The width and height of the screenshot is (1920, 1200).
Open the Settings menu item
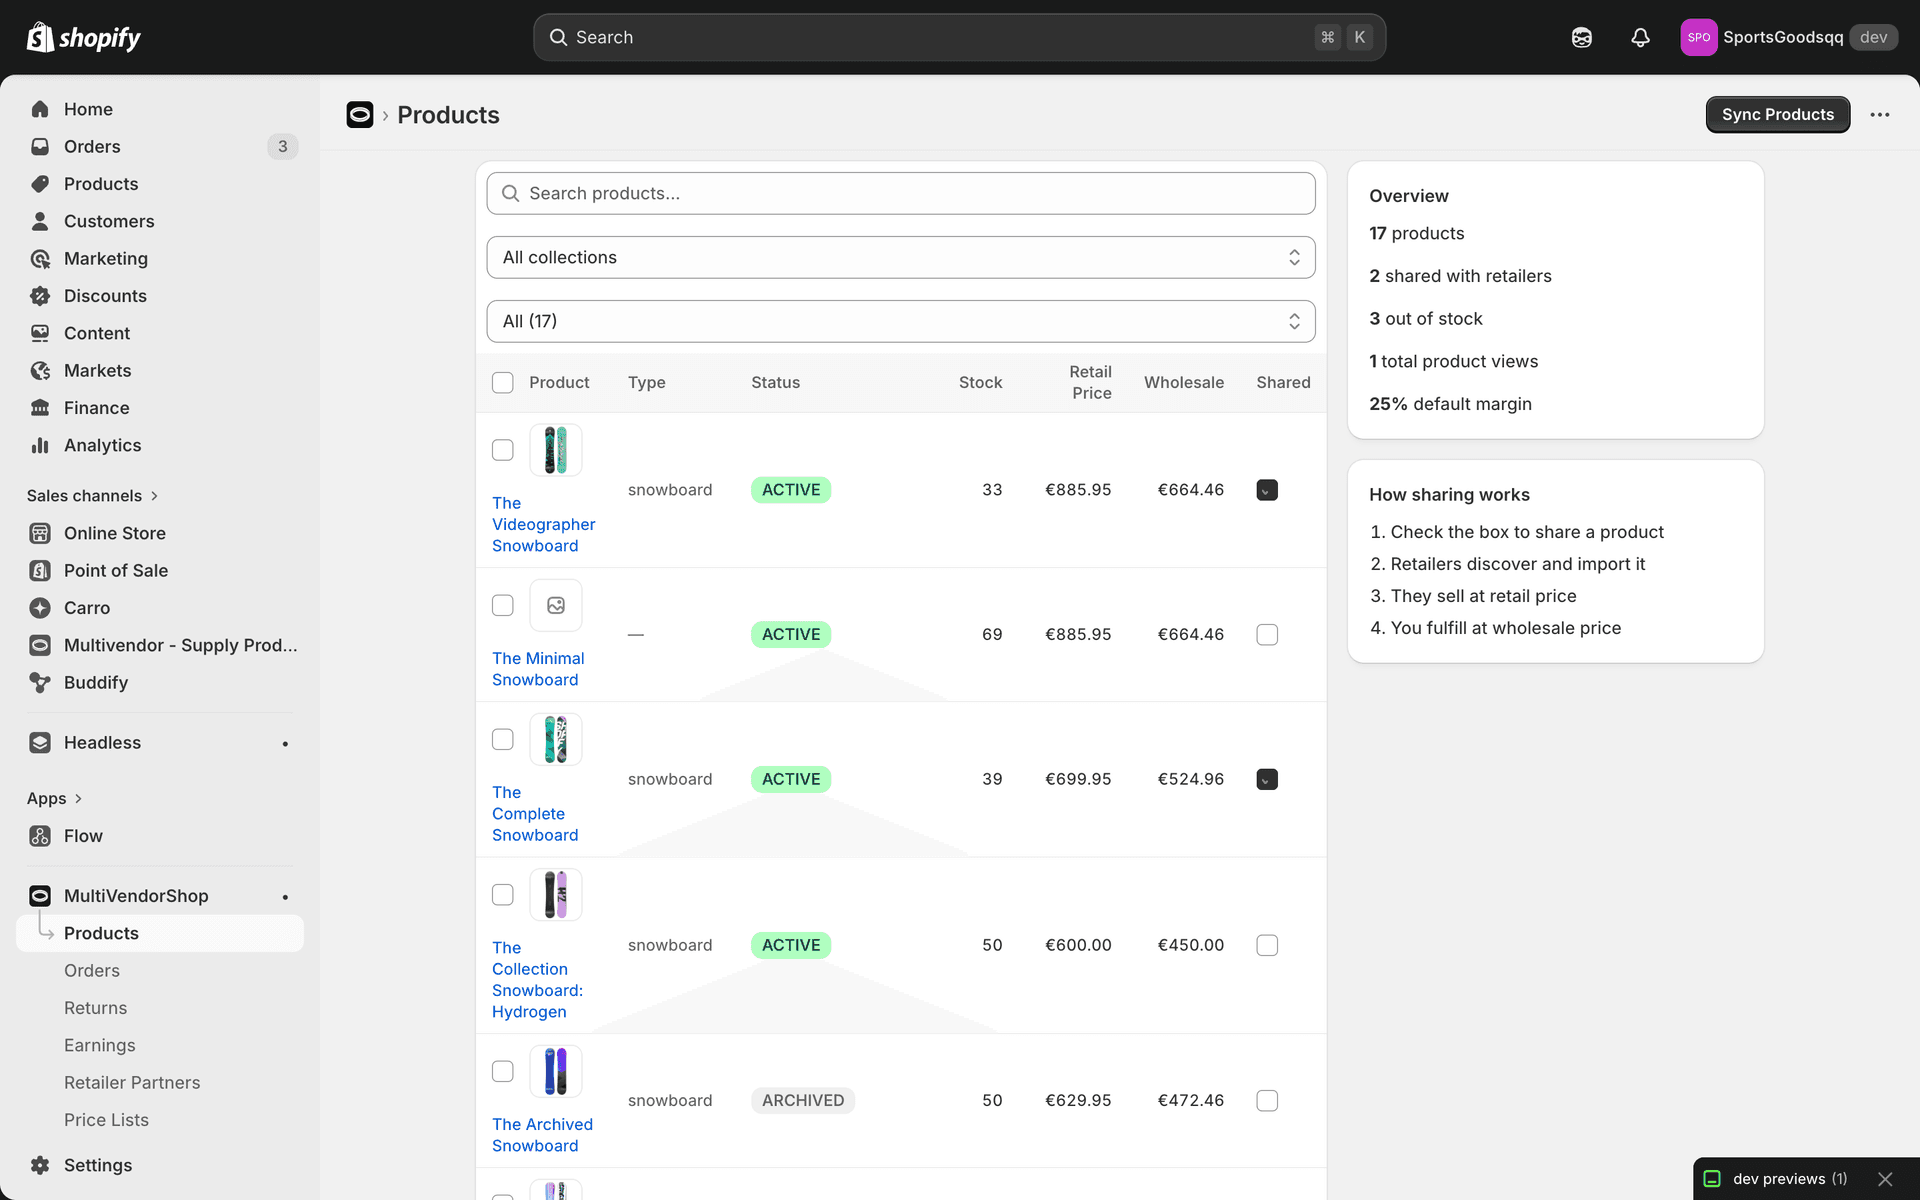(x=97, y=1165)
